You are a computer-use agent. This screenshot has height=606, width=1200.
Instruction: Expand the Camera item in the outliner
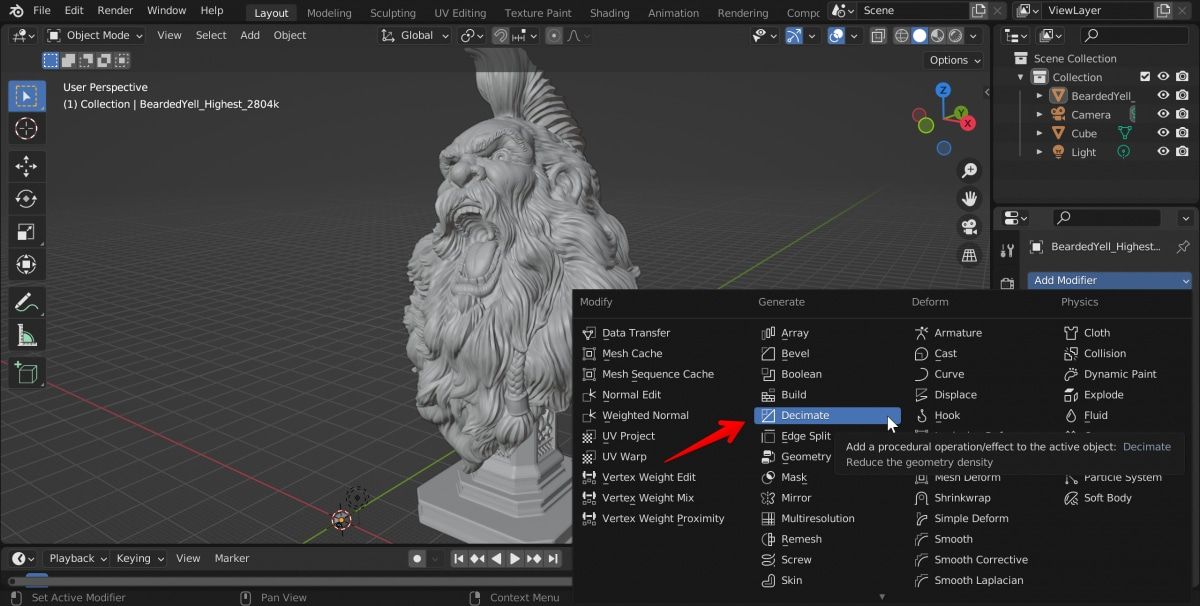[1039, 114]
